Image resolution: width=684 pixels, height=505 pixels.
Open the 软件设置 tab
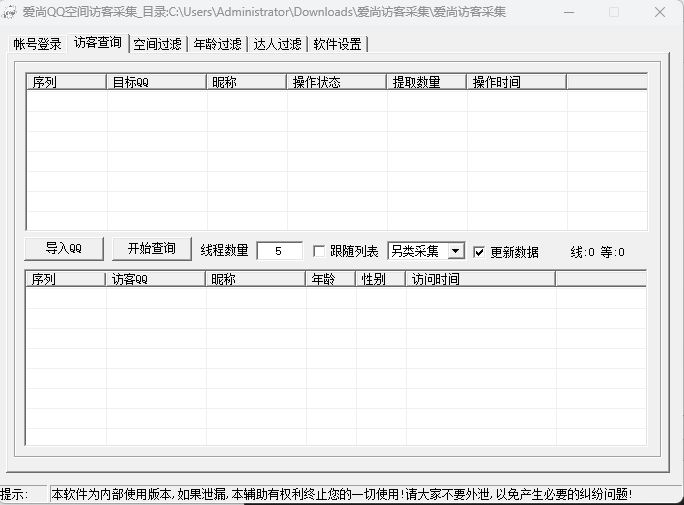[337, 44]
